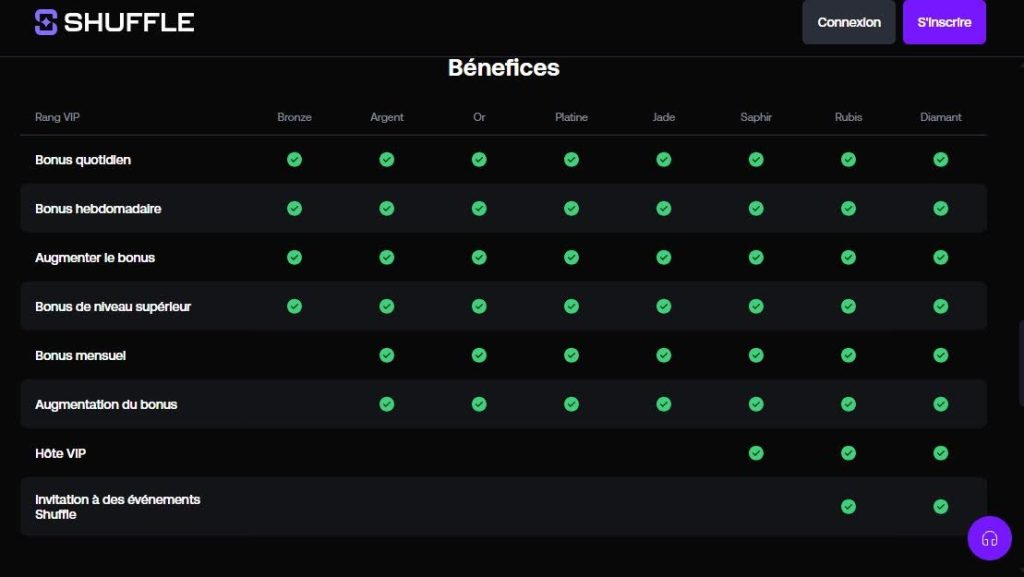Click the Bronze checkmark for Bonus de niveau supérieur

click(294, 306)
